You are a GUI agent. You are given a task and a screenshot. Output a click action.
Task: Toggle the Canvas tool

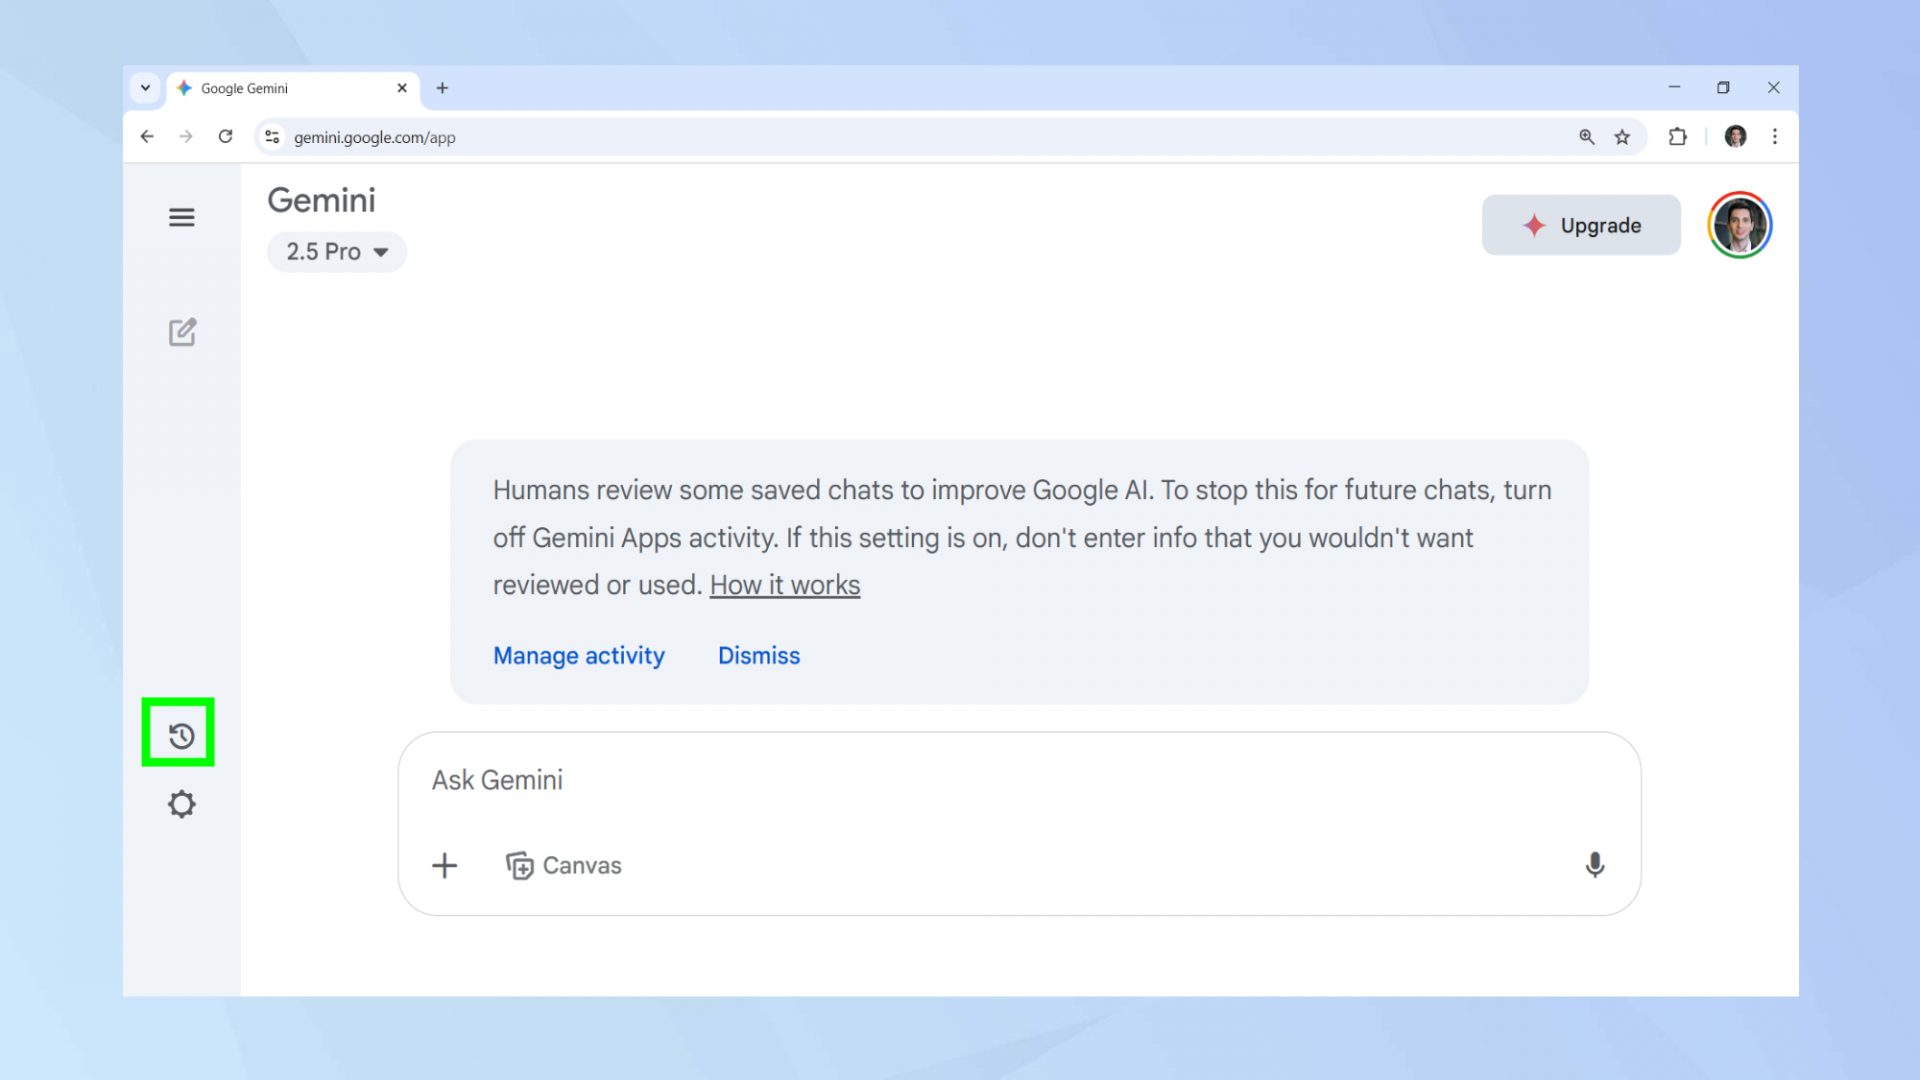coord(564,865)
